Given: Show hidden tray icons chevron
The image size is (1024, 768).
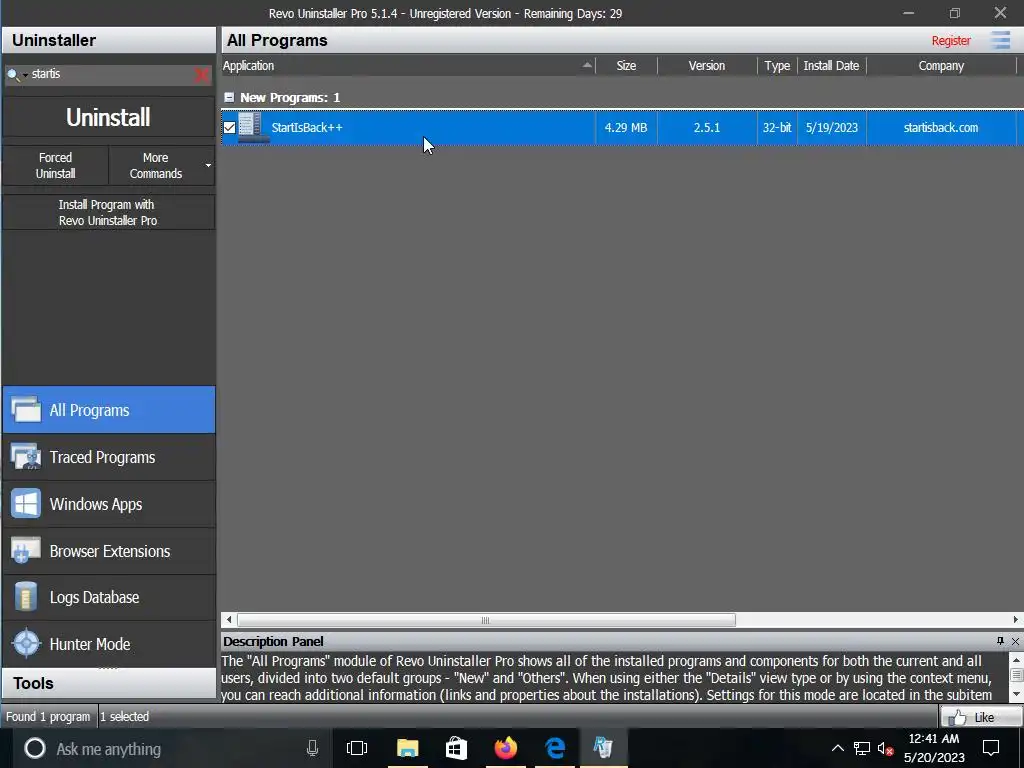Looking at the screenshot, I should [837, 748].
